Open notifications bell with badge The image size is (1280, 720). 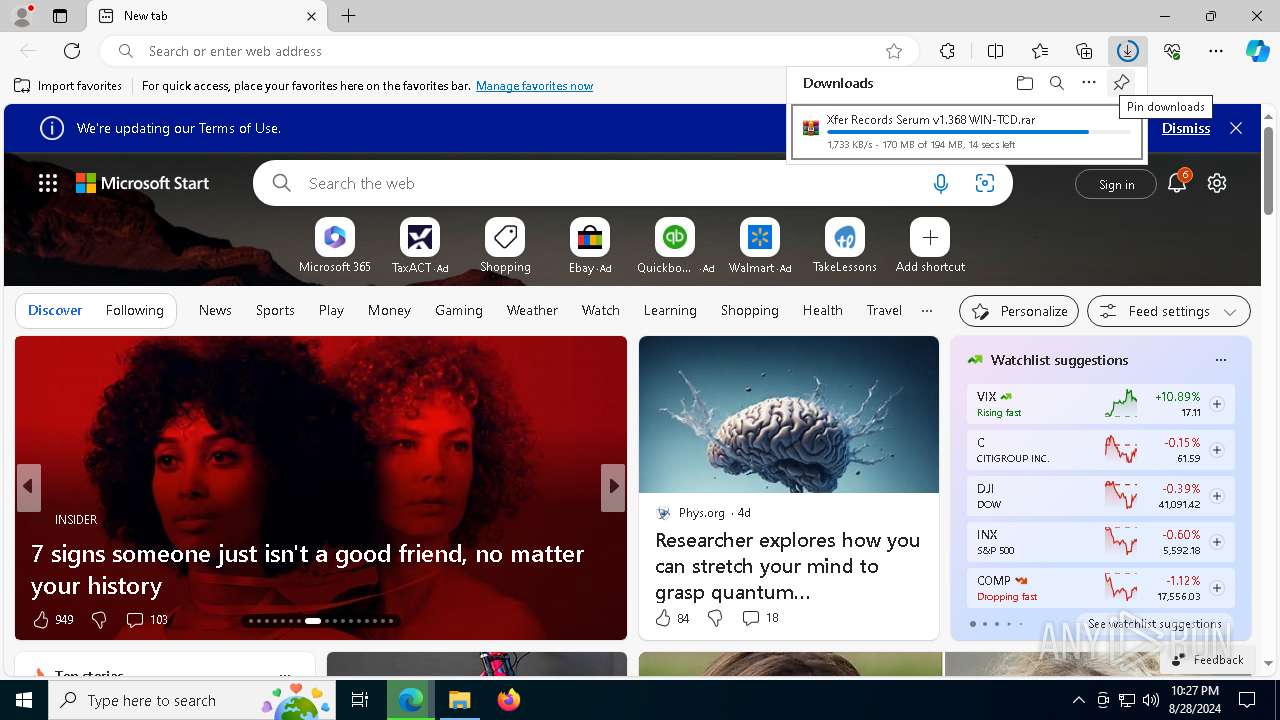[x=1177, y=183]
